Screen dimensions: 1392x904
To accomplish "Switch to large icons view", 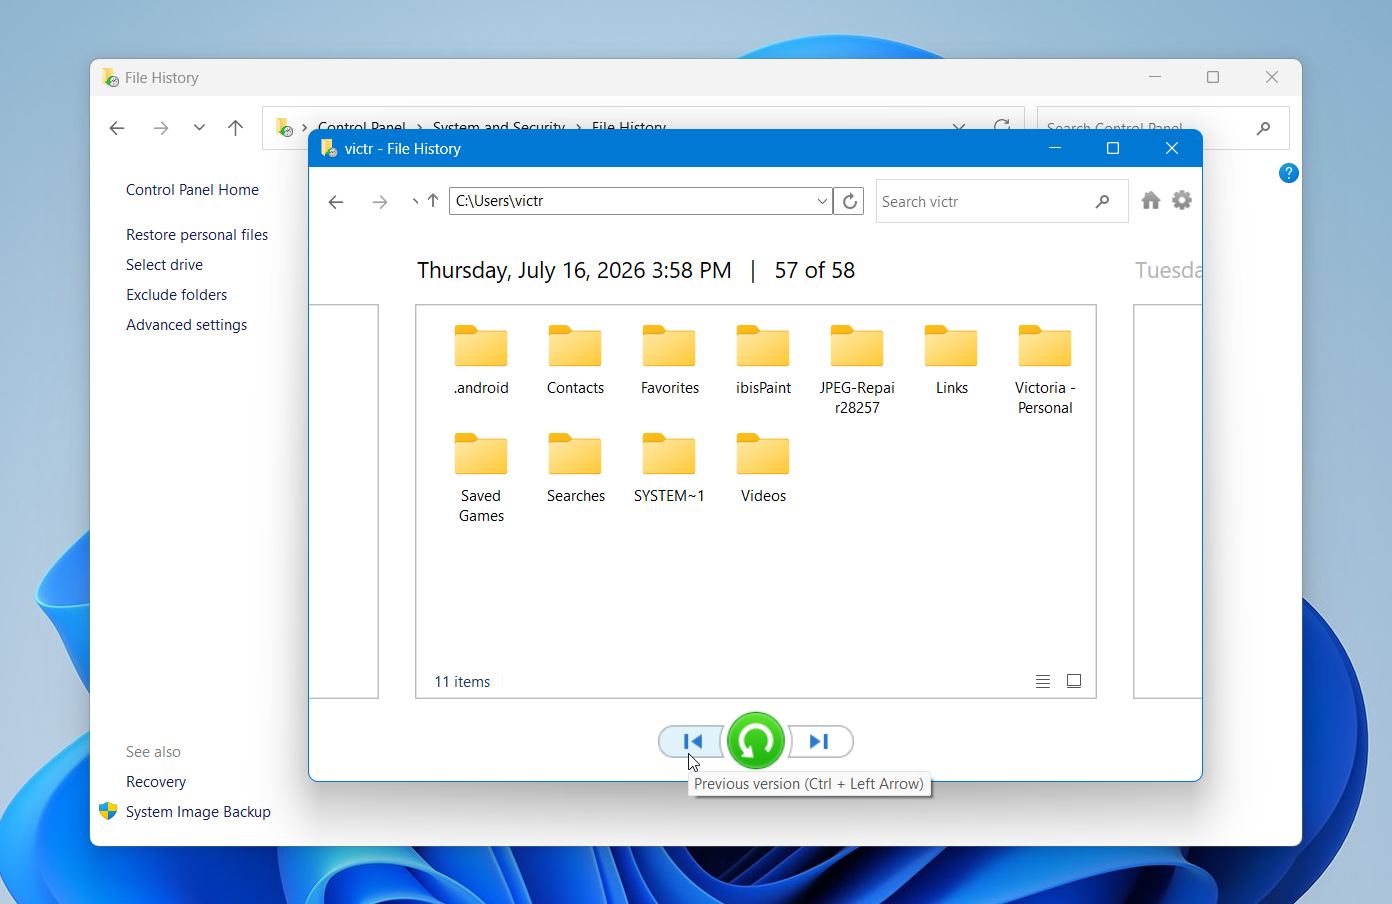I will (1074, 681).
